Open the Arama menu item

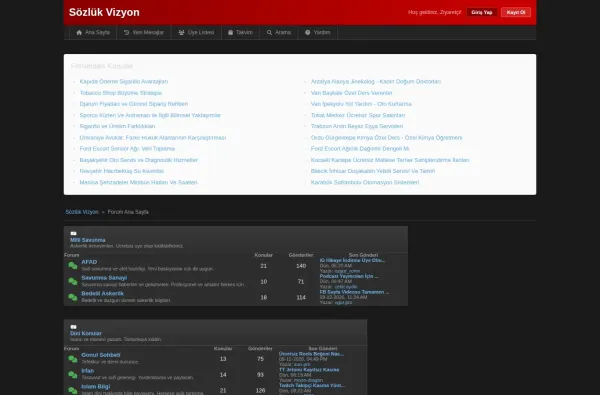point(279,33)
